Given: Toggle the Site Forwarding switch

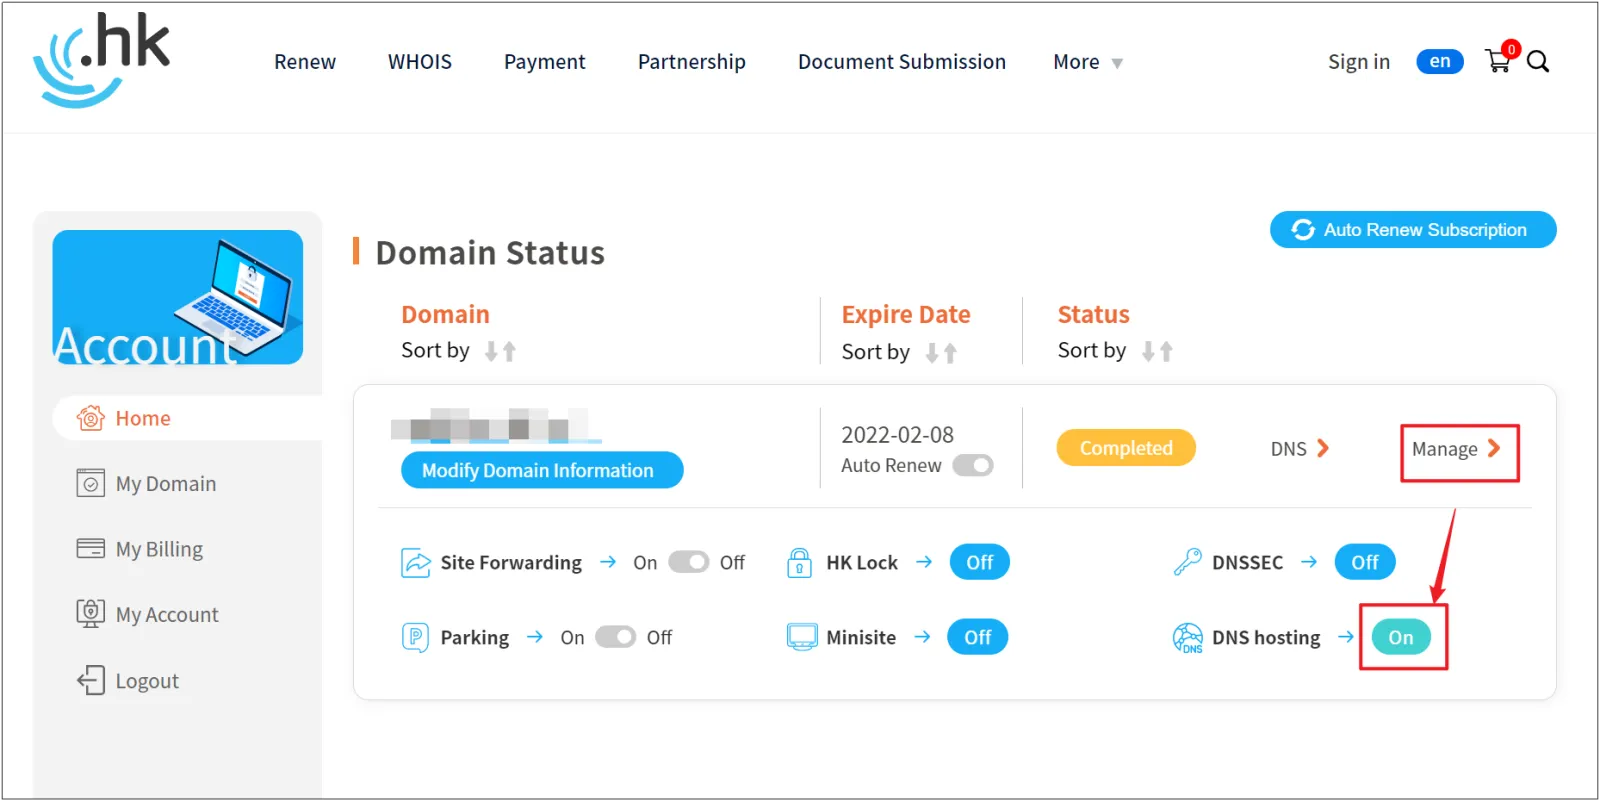Looking at the screenshot, I should coord(688,562).
